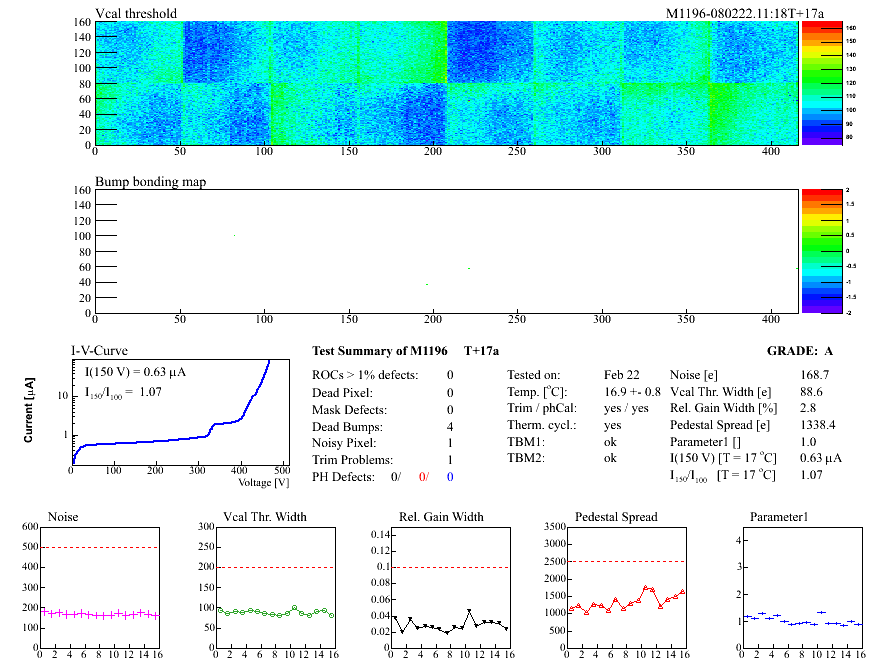Select the "Vcal threshold" heatmap title
This screenshot has width=896, height=672.
click(x=136, y=13)
